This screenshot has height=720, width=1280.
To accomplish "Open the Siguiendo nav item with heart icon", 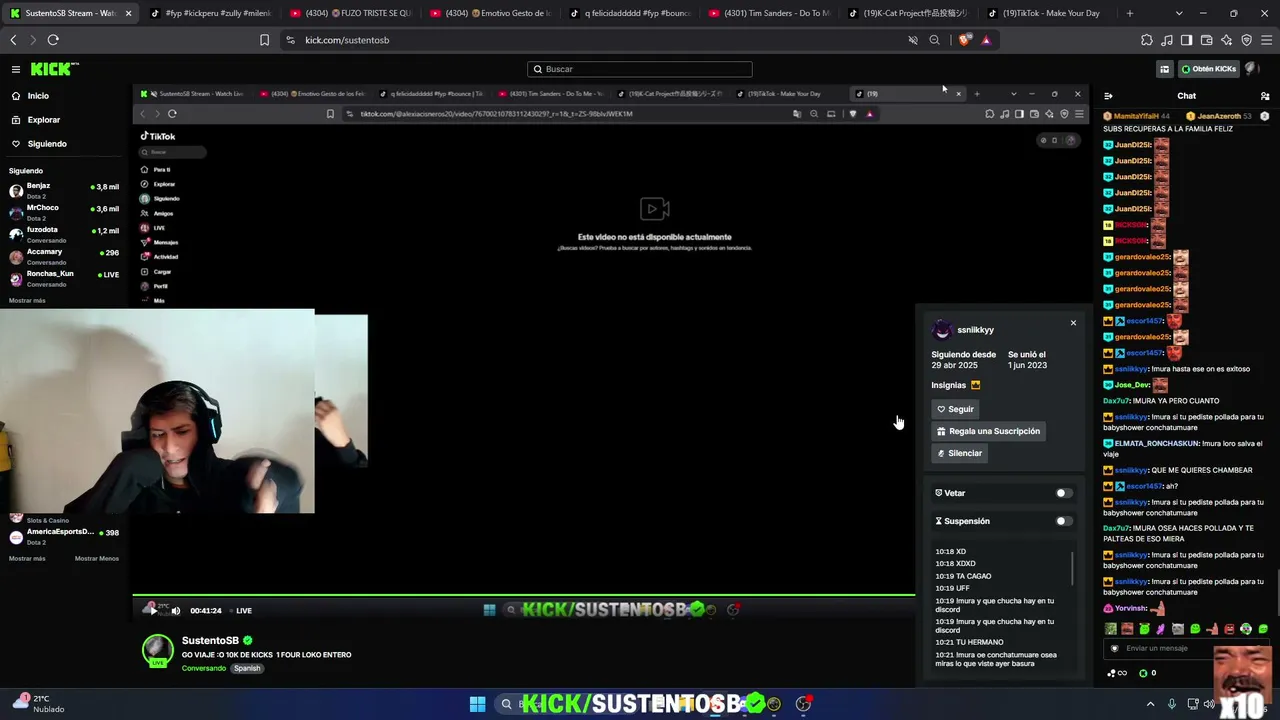I will [38, 144].
